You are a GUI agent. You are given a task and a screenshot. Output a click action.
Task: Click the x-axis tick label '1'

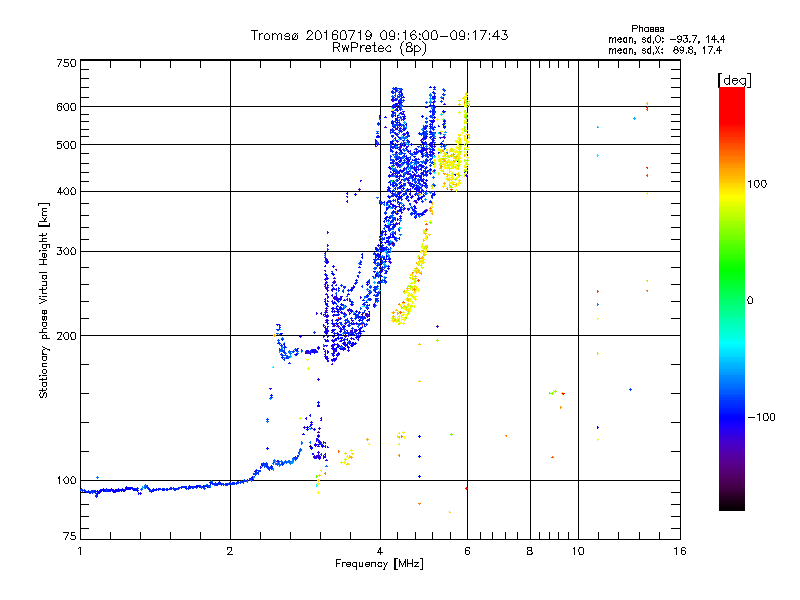click(80, 551)
